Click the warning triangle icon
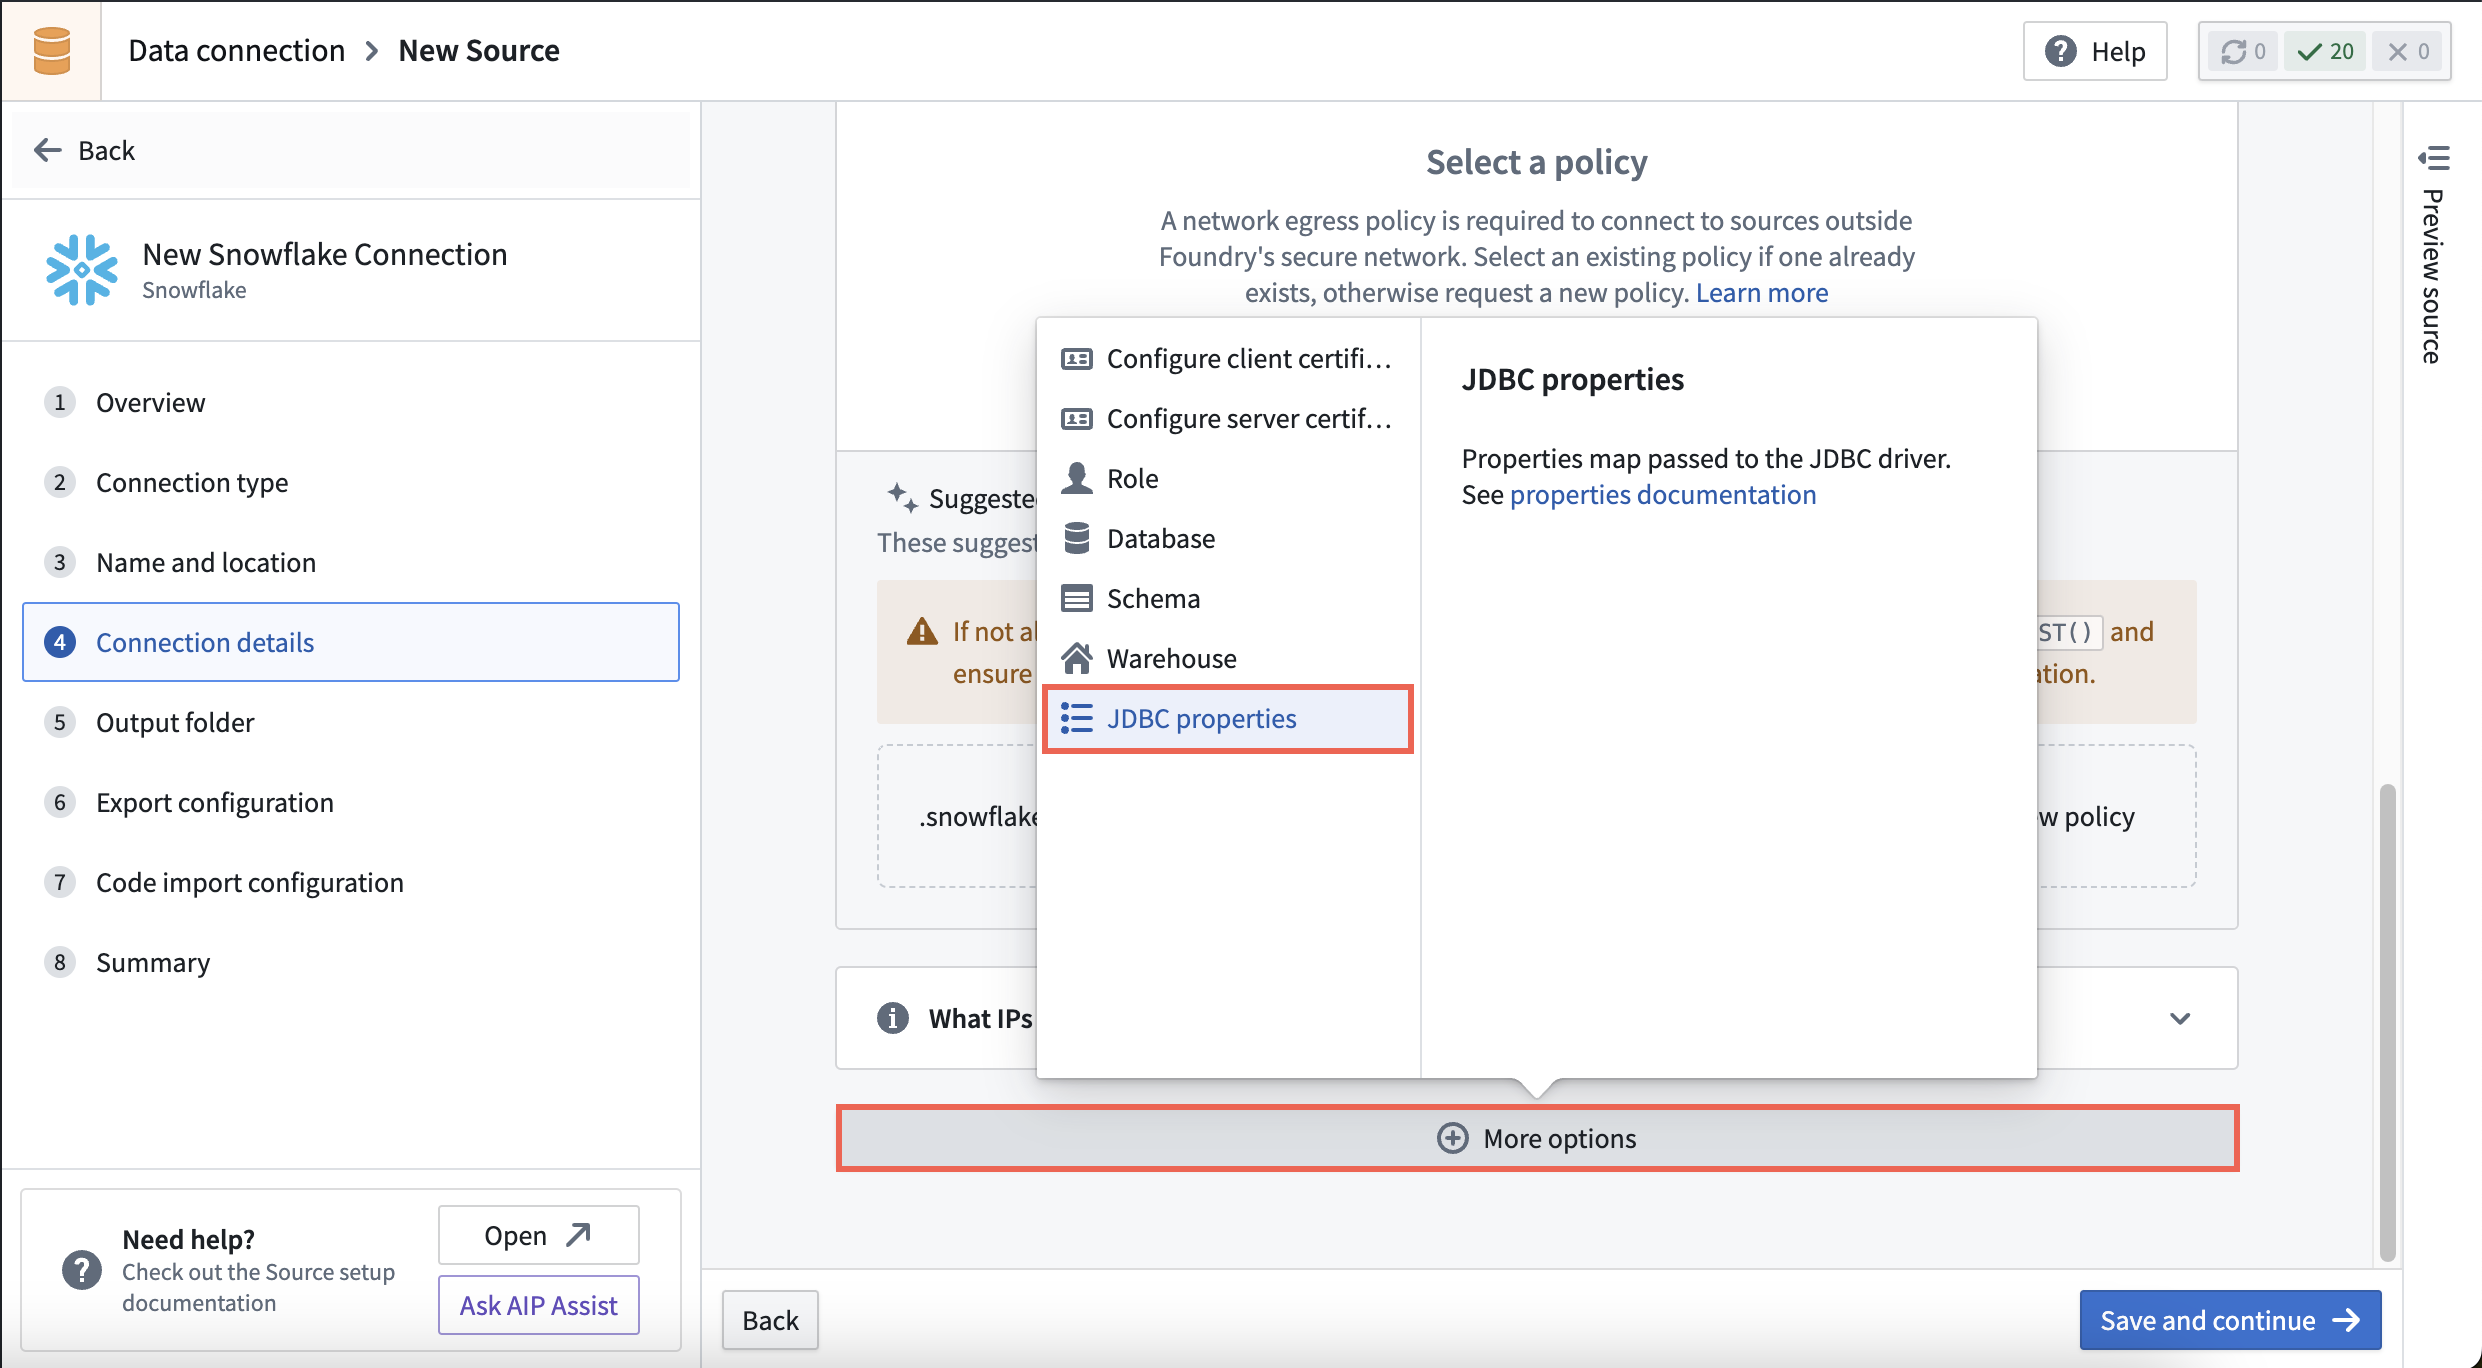This screenshot has width=2482, height=1368. click(921, 632)
